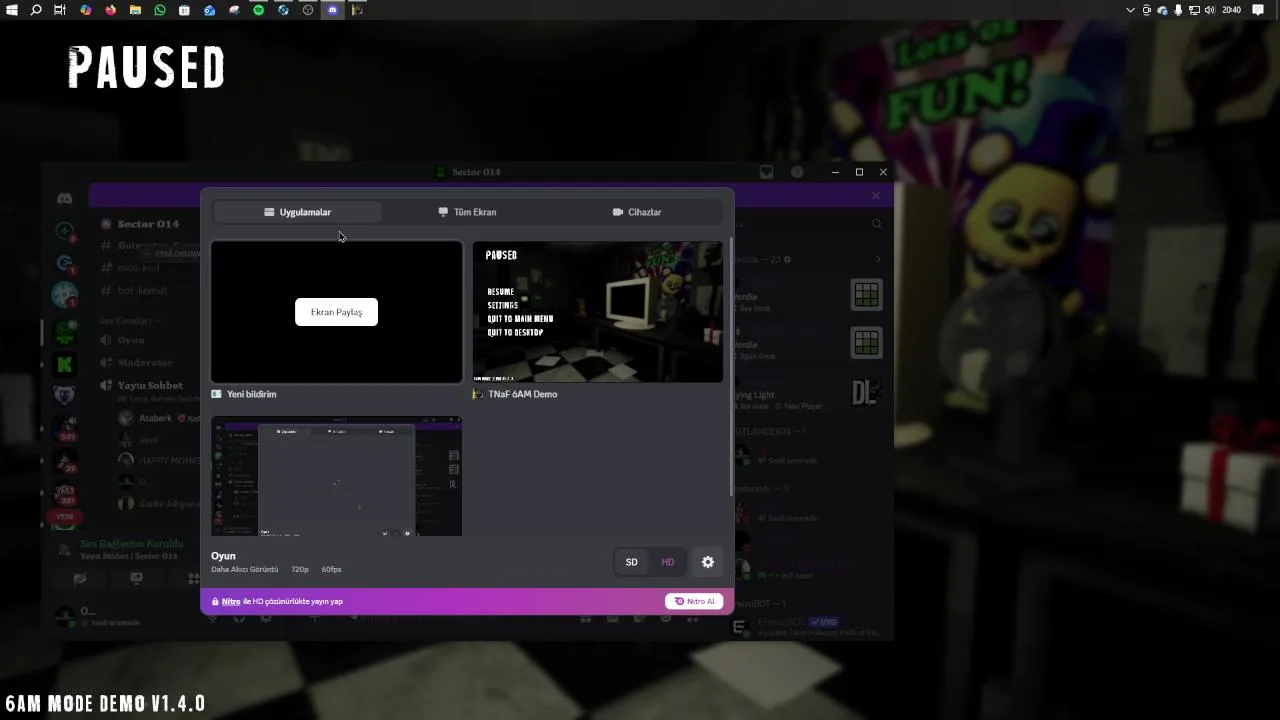The height and width of the screenshot is (720, 1280).
Task: Launch Firefox from taskbar
Action: click(x=110, y=10)
